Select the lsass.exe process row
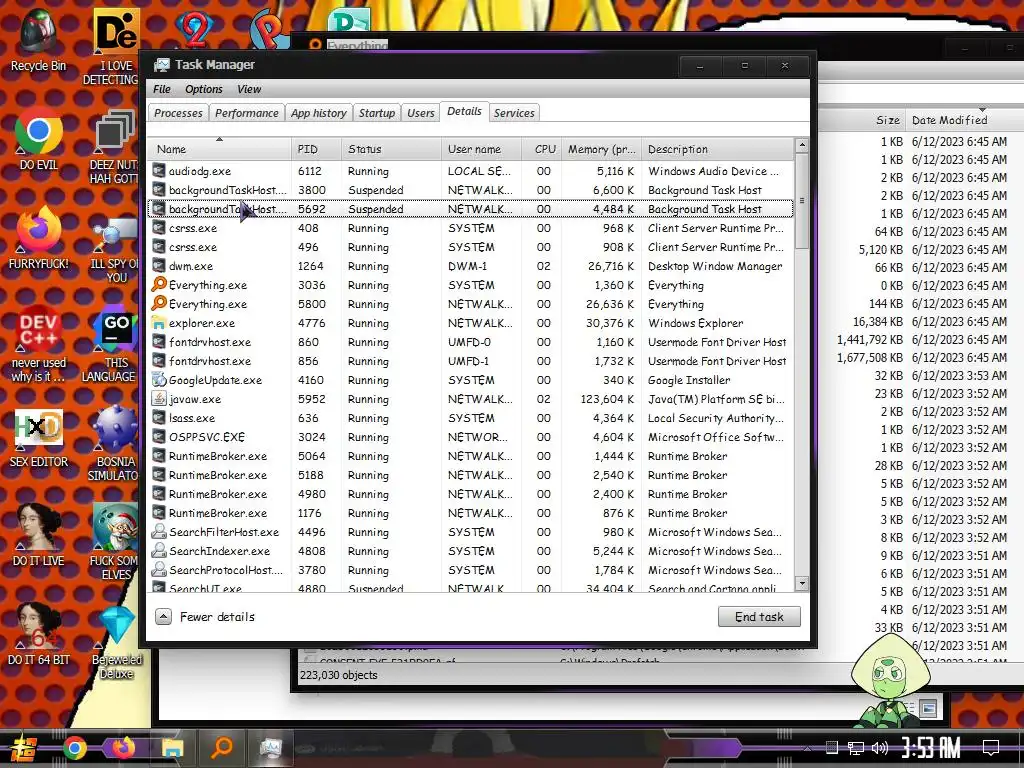Screen dimensions: 1024x768 (471, 418)
